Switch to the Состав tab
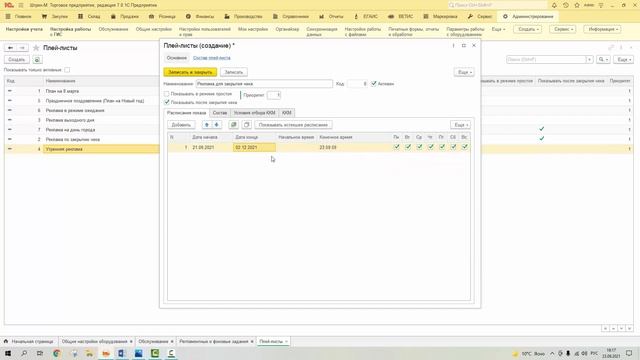The height and width of the screenshot is (360, 640). pyautogui.click(x=220, y=113)
